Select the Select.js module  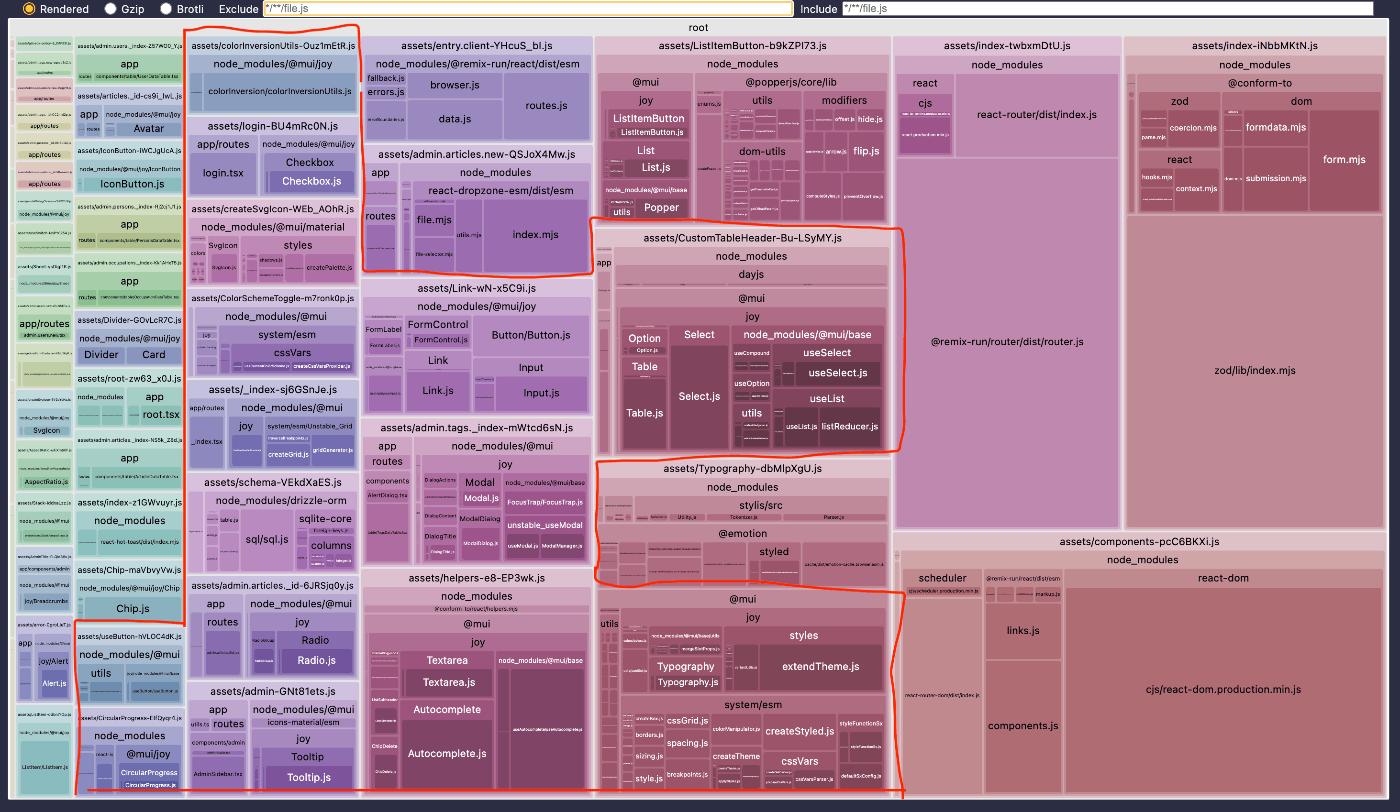tap(699, 397)
